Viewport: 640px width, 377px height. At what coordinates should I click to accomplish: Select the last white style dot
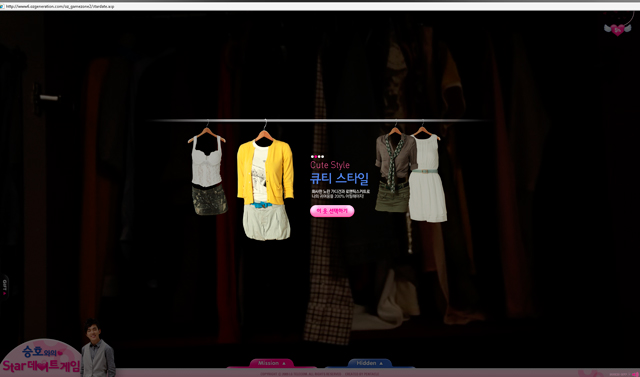pos(322,157)
